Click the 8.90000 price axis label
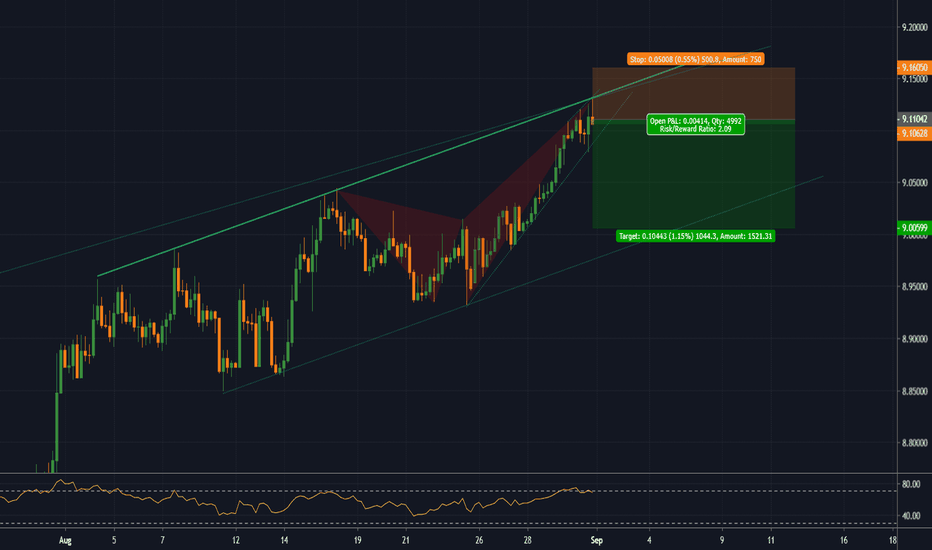This screenshot has width=932, height=550. click(x=914, y=339)
